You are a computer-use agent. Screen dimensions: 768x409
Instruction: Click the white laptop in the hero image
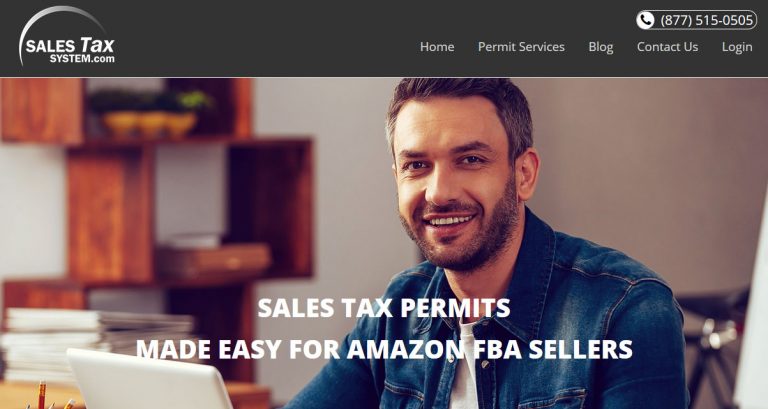tap(149, 379)
